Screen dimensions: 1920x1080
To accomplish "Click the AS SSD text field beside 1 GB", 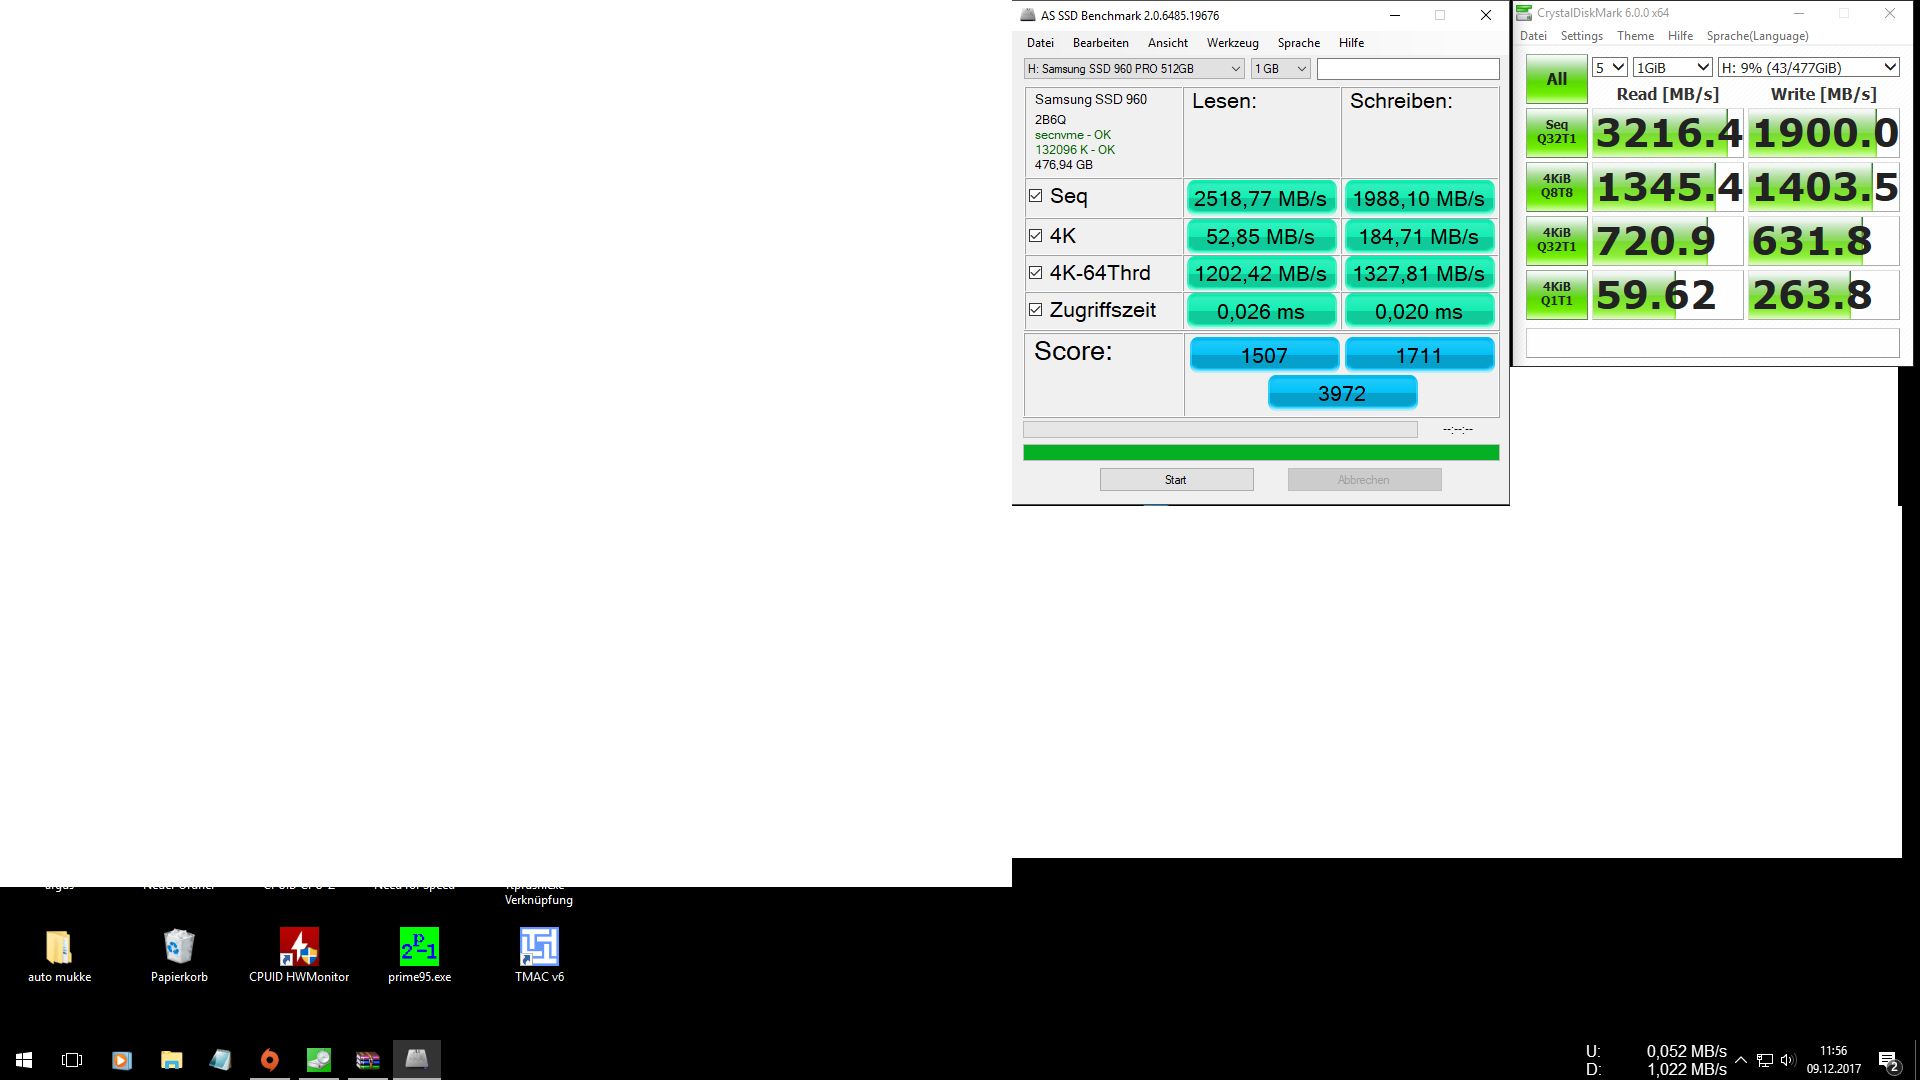I will tap(1408, 69).
